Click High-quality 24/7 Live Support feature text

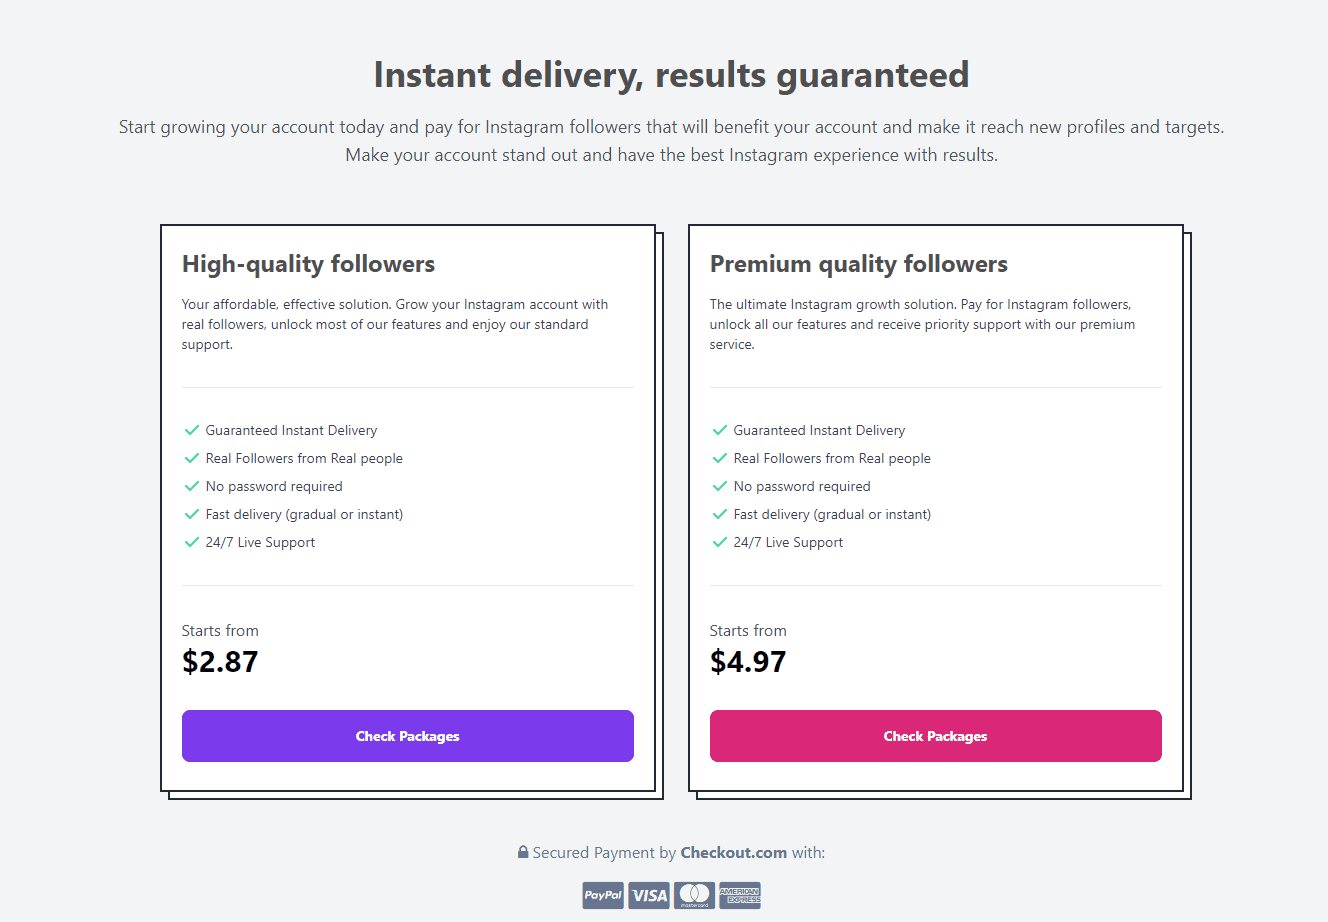[x=260, y=542]
